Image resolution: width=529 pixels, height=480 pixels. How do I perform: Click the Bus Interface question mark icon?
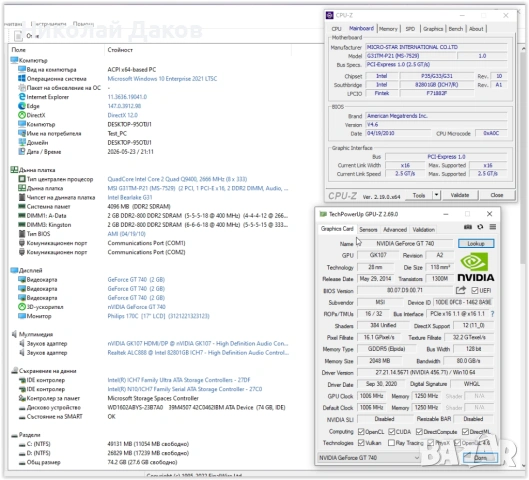coord(492,314)
